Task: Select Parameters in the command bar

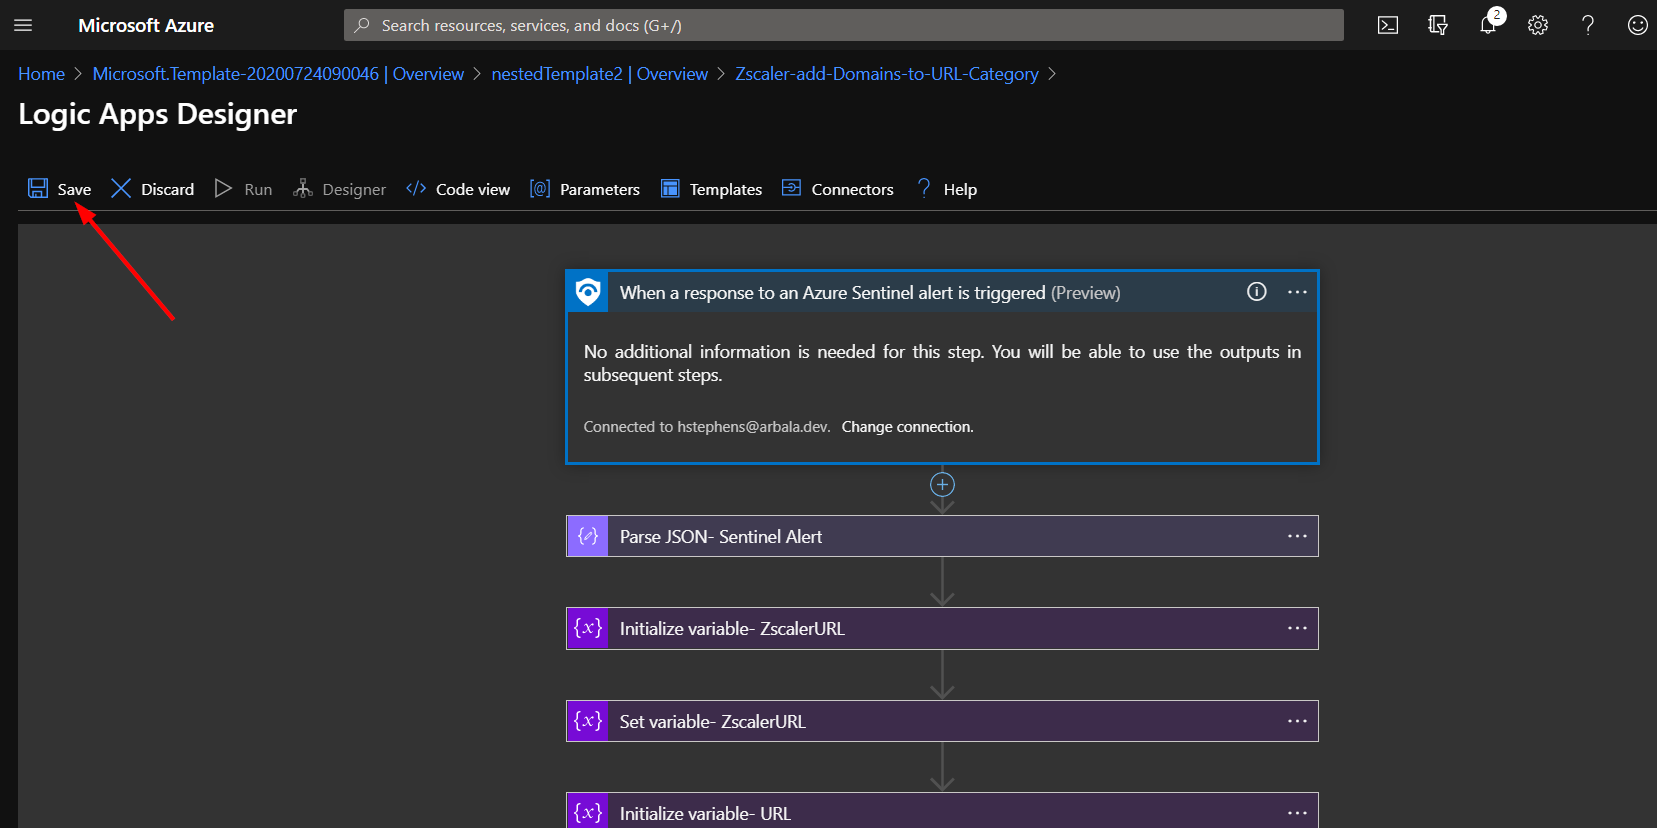Action: click(585, 189)
